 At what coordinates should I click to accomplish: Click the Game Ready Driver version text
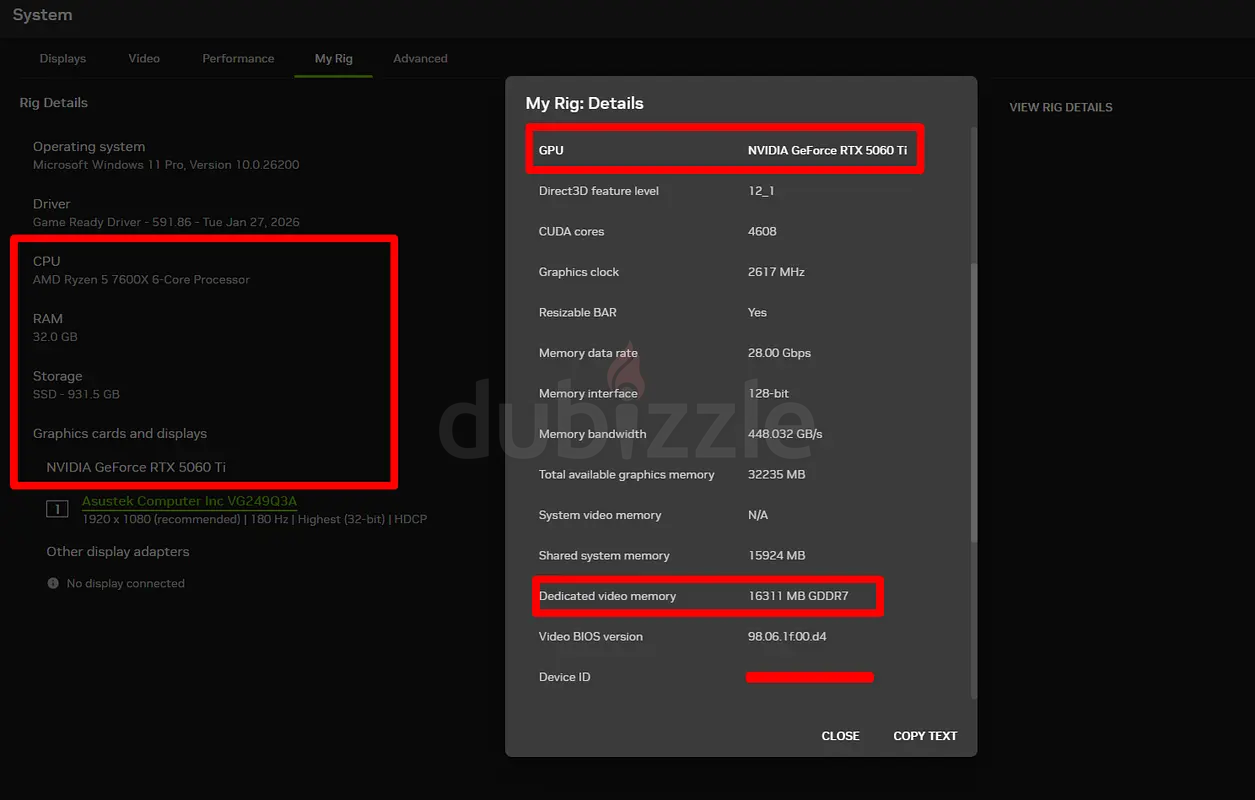(x=166, y=222)
